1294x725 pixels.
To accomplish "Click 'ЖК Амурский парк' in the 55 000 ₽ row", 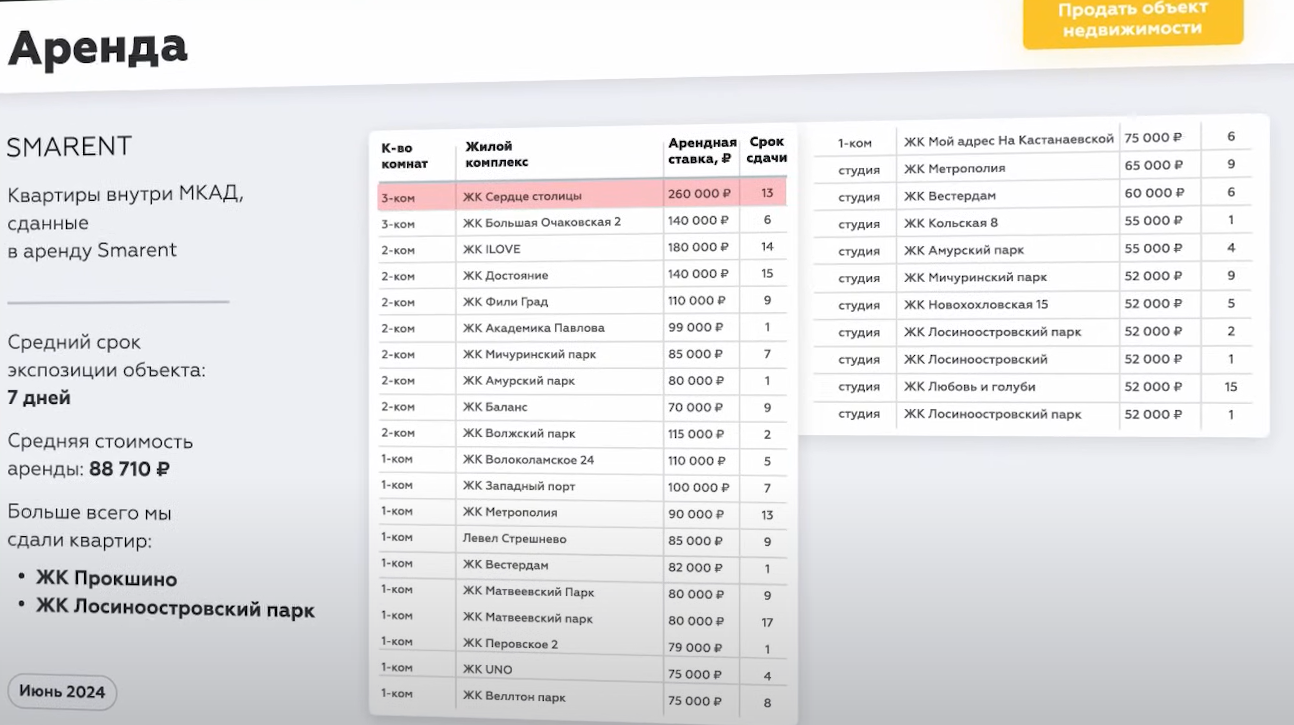I will (x=964, y=250).
